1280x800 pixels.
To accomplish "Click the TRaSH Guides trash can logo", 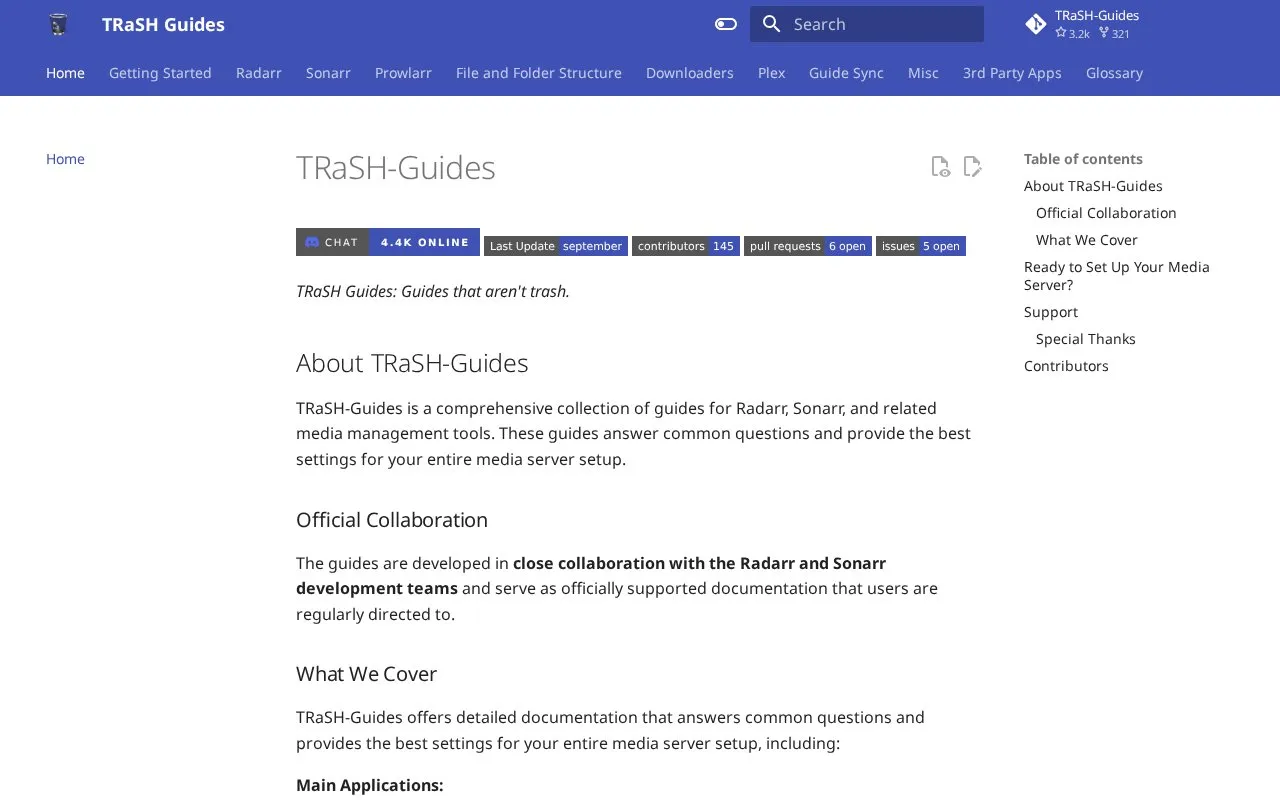I will [x=58, y=24].
